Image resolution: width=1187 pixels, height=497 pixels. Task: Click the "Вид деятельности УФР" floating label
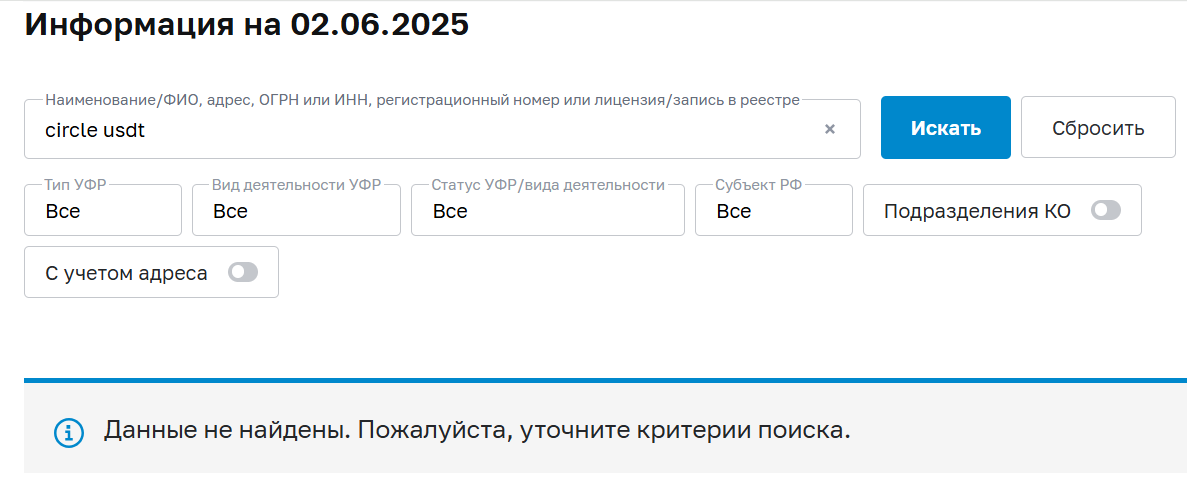tap(296, 185)
